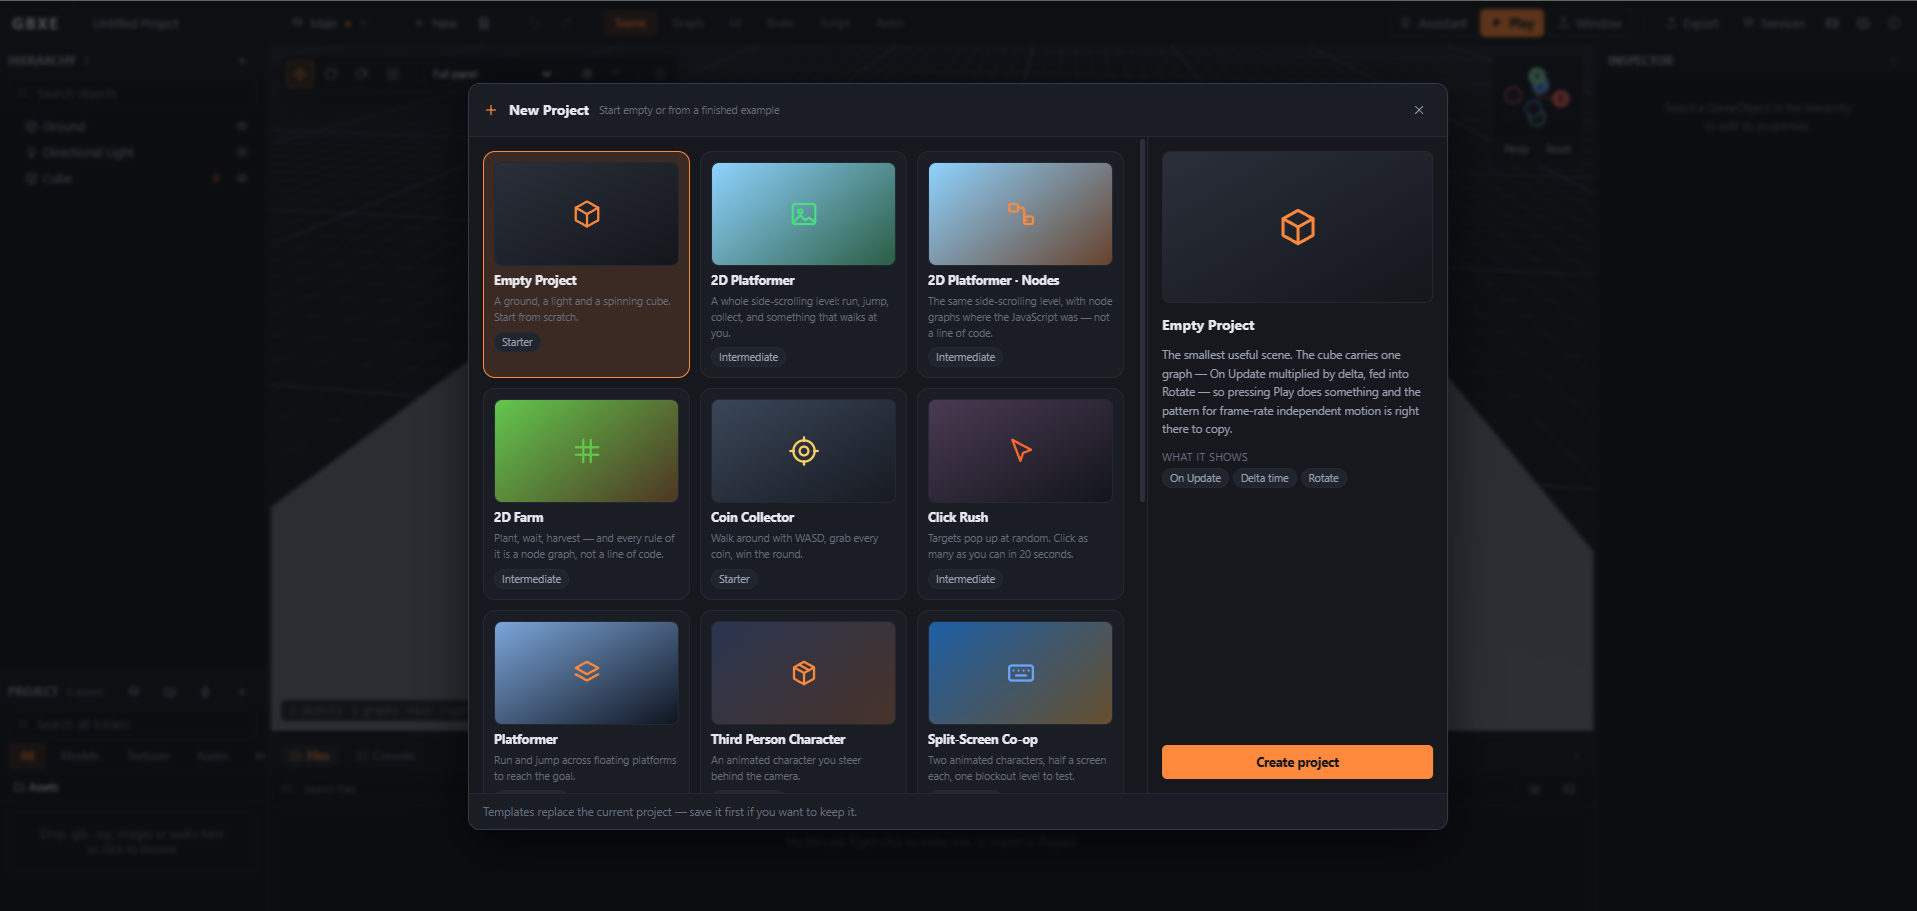This screenshot has height=911, width=1917.
Task: Click the dimmed Play button behind the dialog
Action: [x=1512, y=23]
